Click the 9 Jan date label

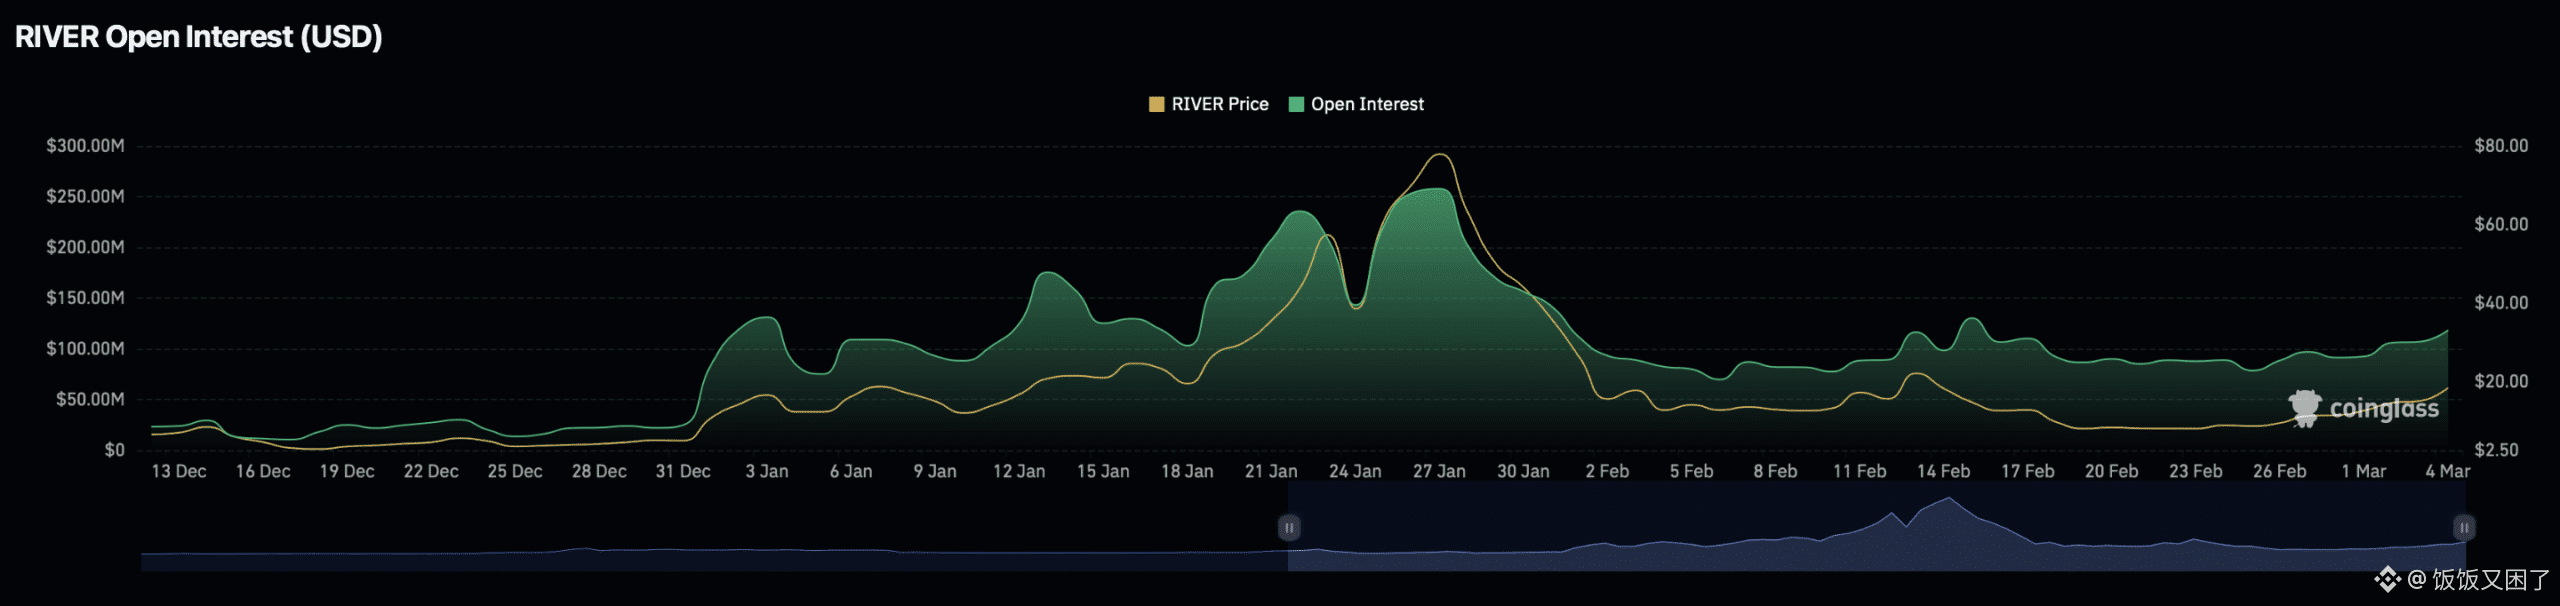coord(935,471)
